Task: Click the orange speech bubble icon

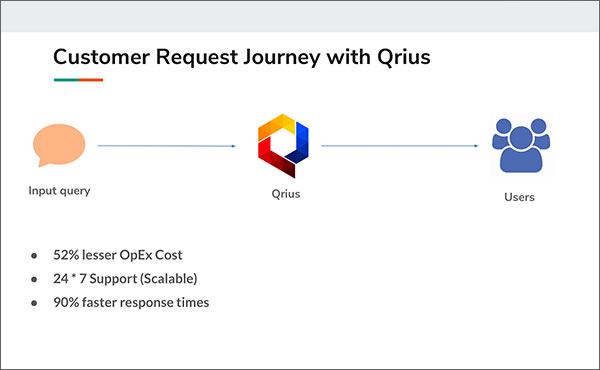Action: (59, 145)
